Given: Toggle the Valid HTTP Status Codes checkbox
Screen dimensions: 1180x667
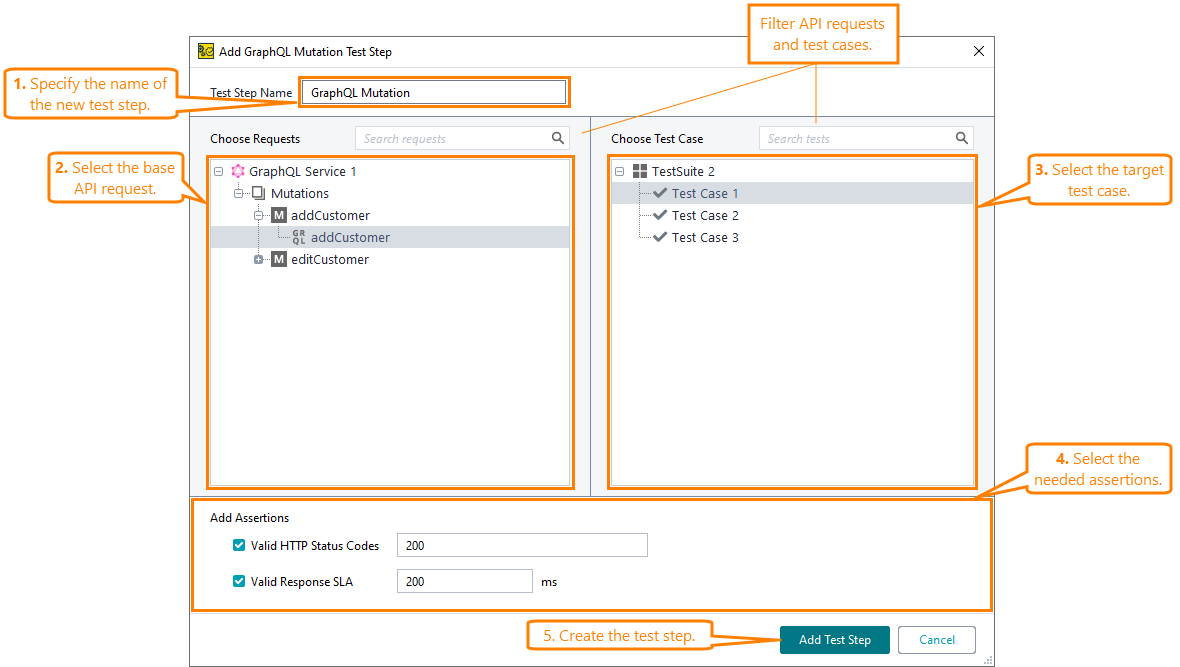Looking at the screenshot, I should tap(239, 545).
